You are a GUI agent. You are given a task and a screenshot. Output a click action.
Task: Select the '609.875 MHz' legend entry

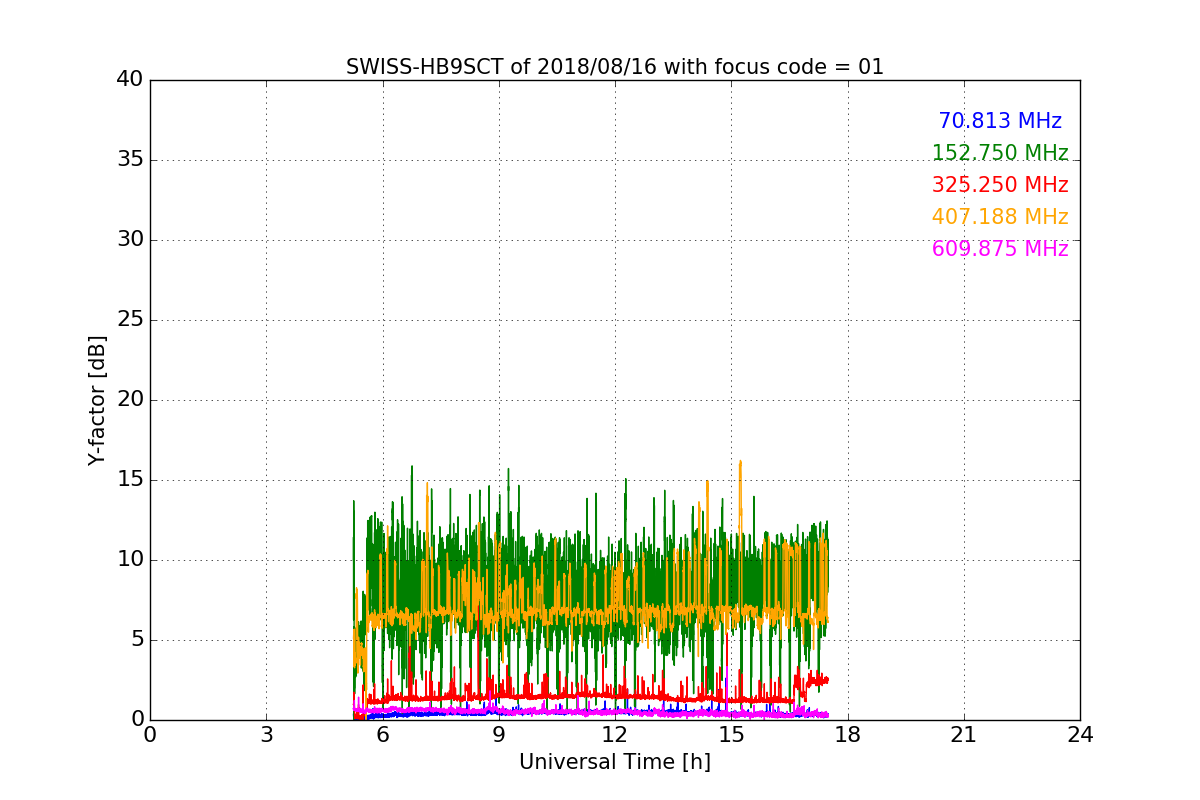(1000, 249)
